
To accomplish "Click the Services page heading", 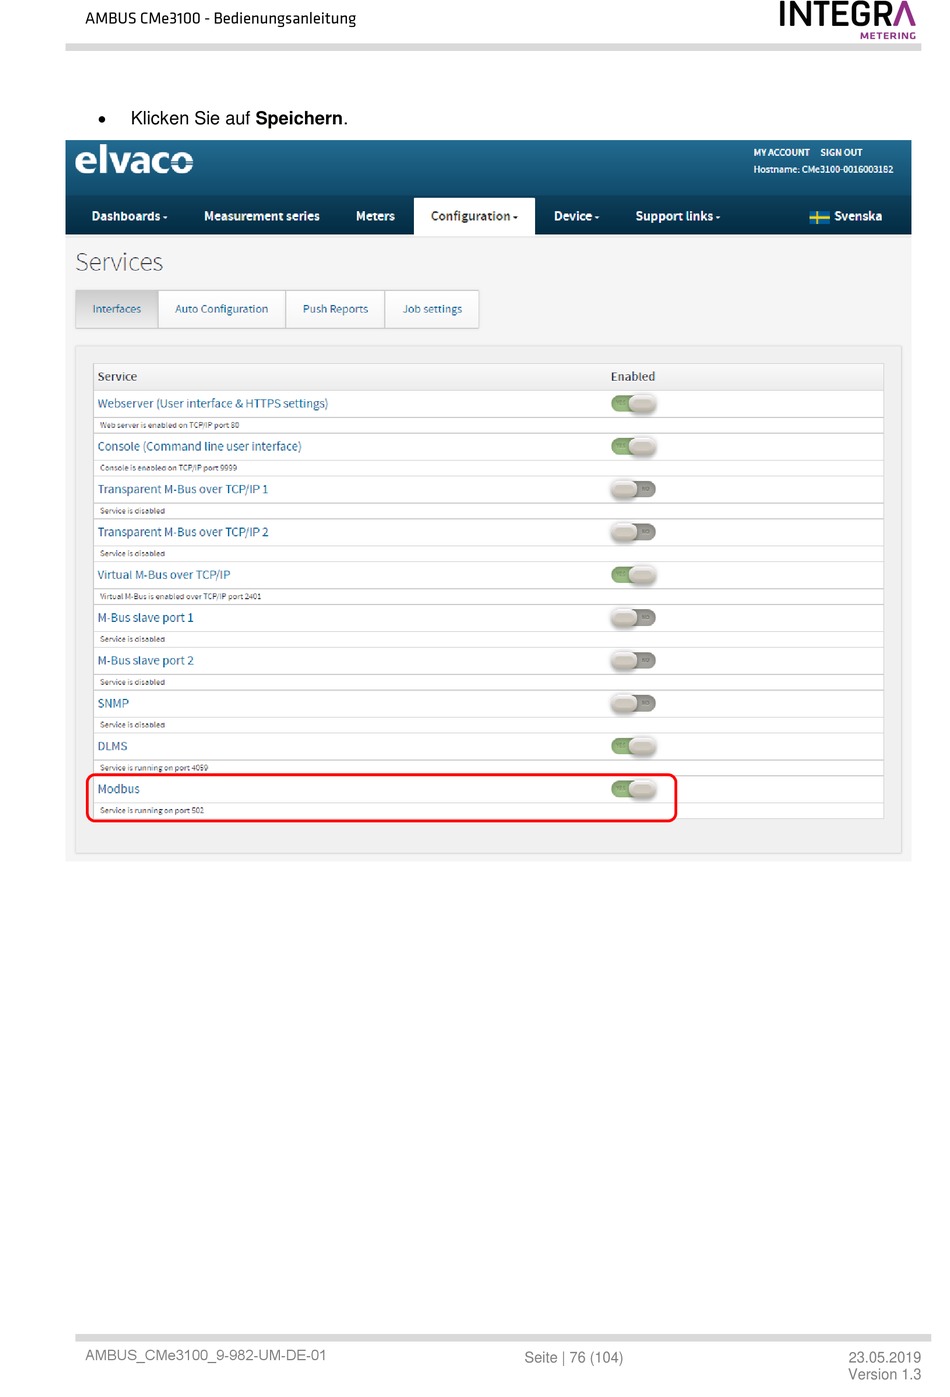I will [119, 262].
